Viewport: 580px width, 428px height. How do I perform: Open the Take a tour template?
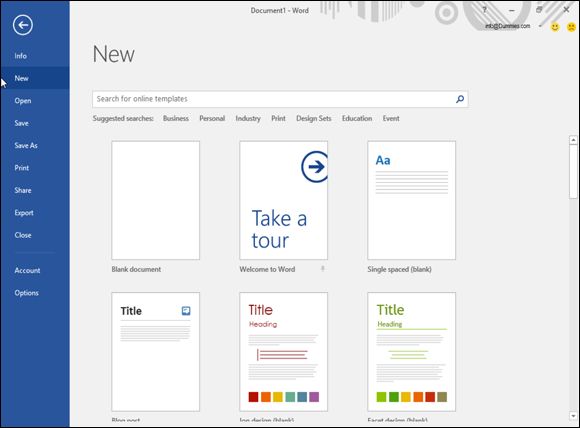[x=284, y=200]
